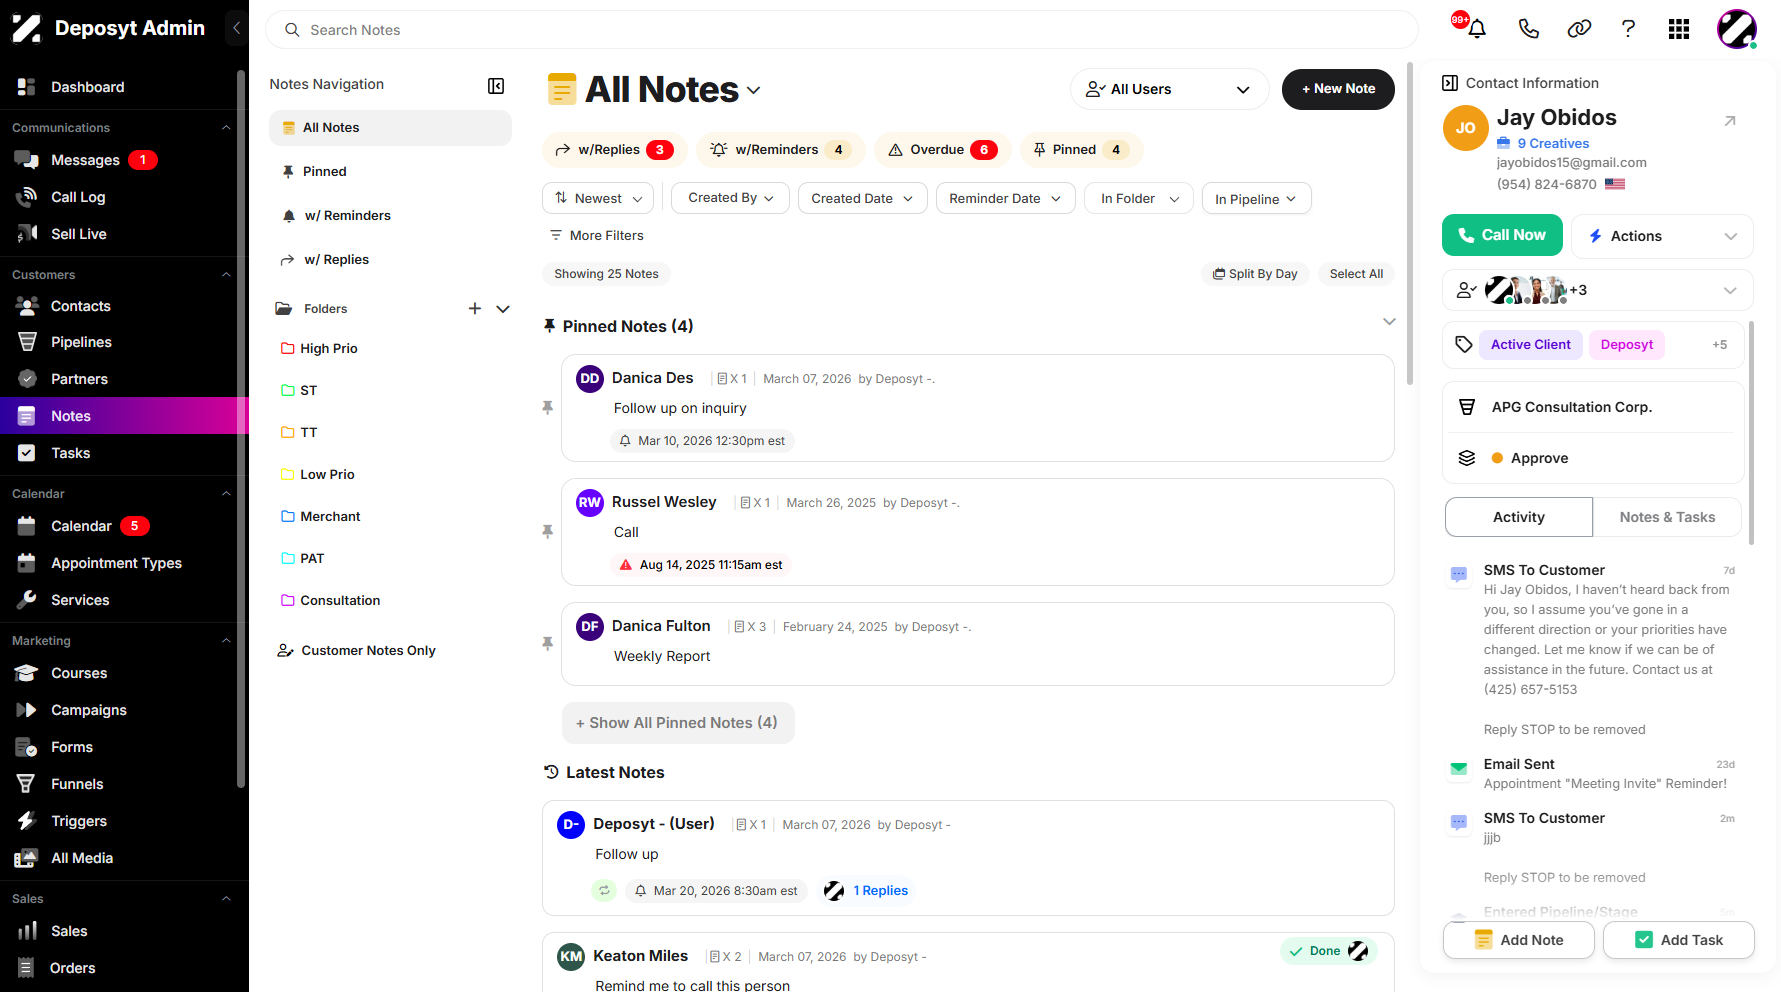The width and height of the screenshot is (1781, 992).
Task: Open the In Folder dropdown
Action: pos(1138,198)
